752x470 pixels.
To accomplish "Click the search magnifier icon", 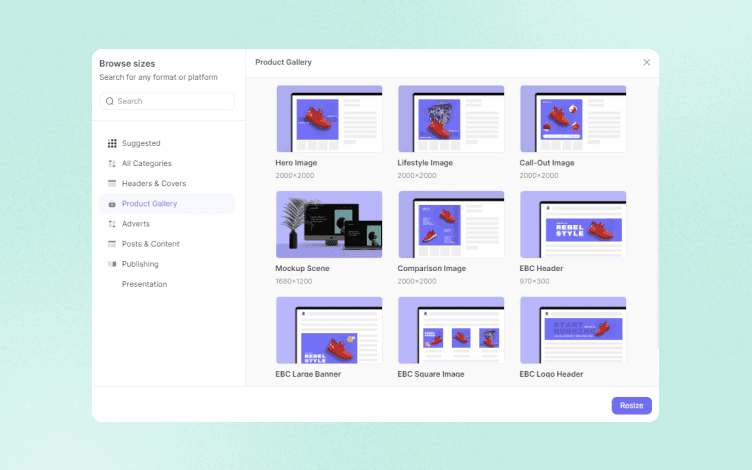I will tap(110, 101).
